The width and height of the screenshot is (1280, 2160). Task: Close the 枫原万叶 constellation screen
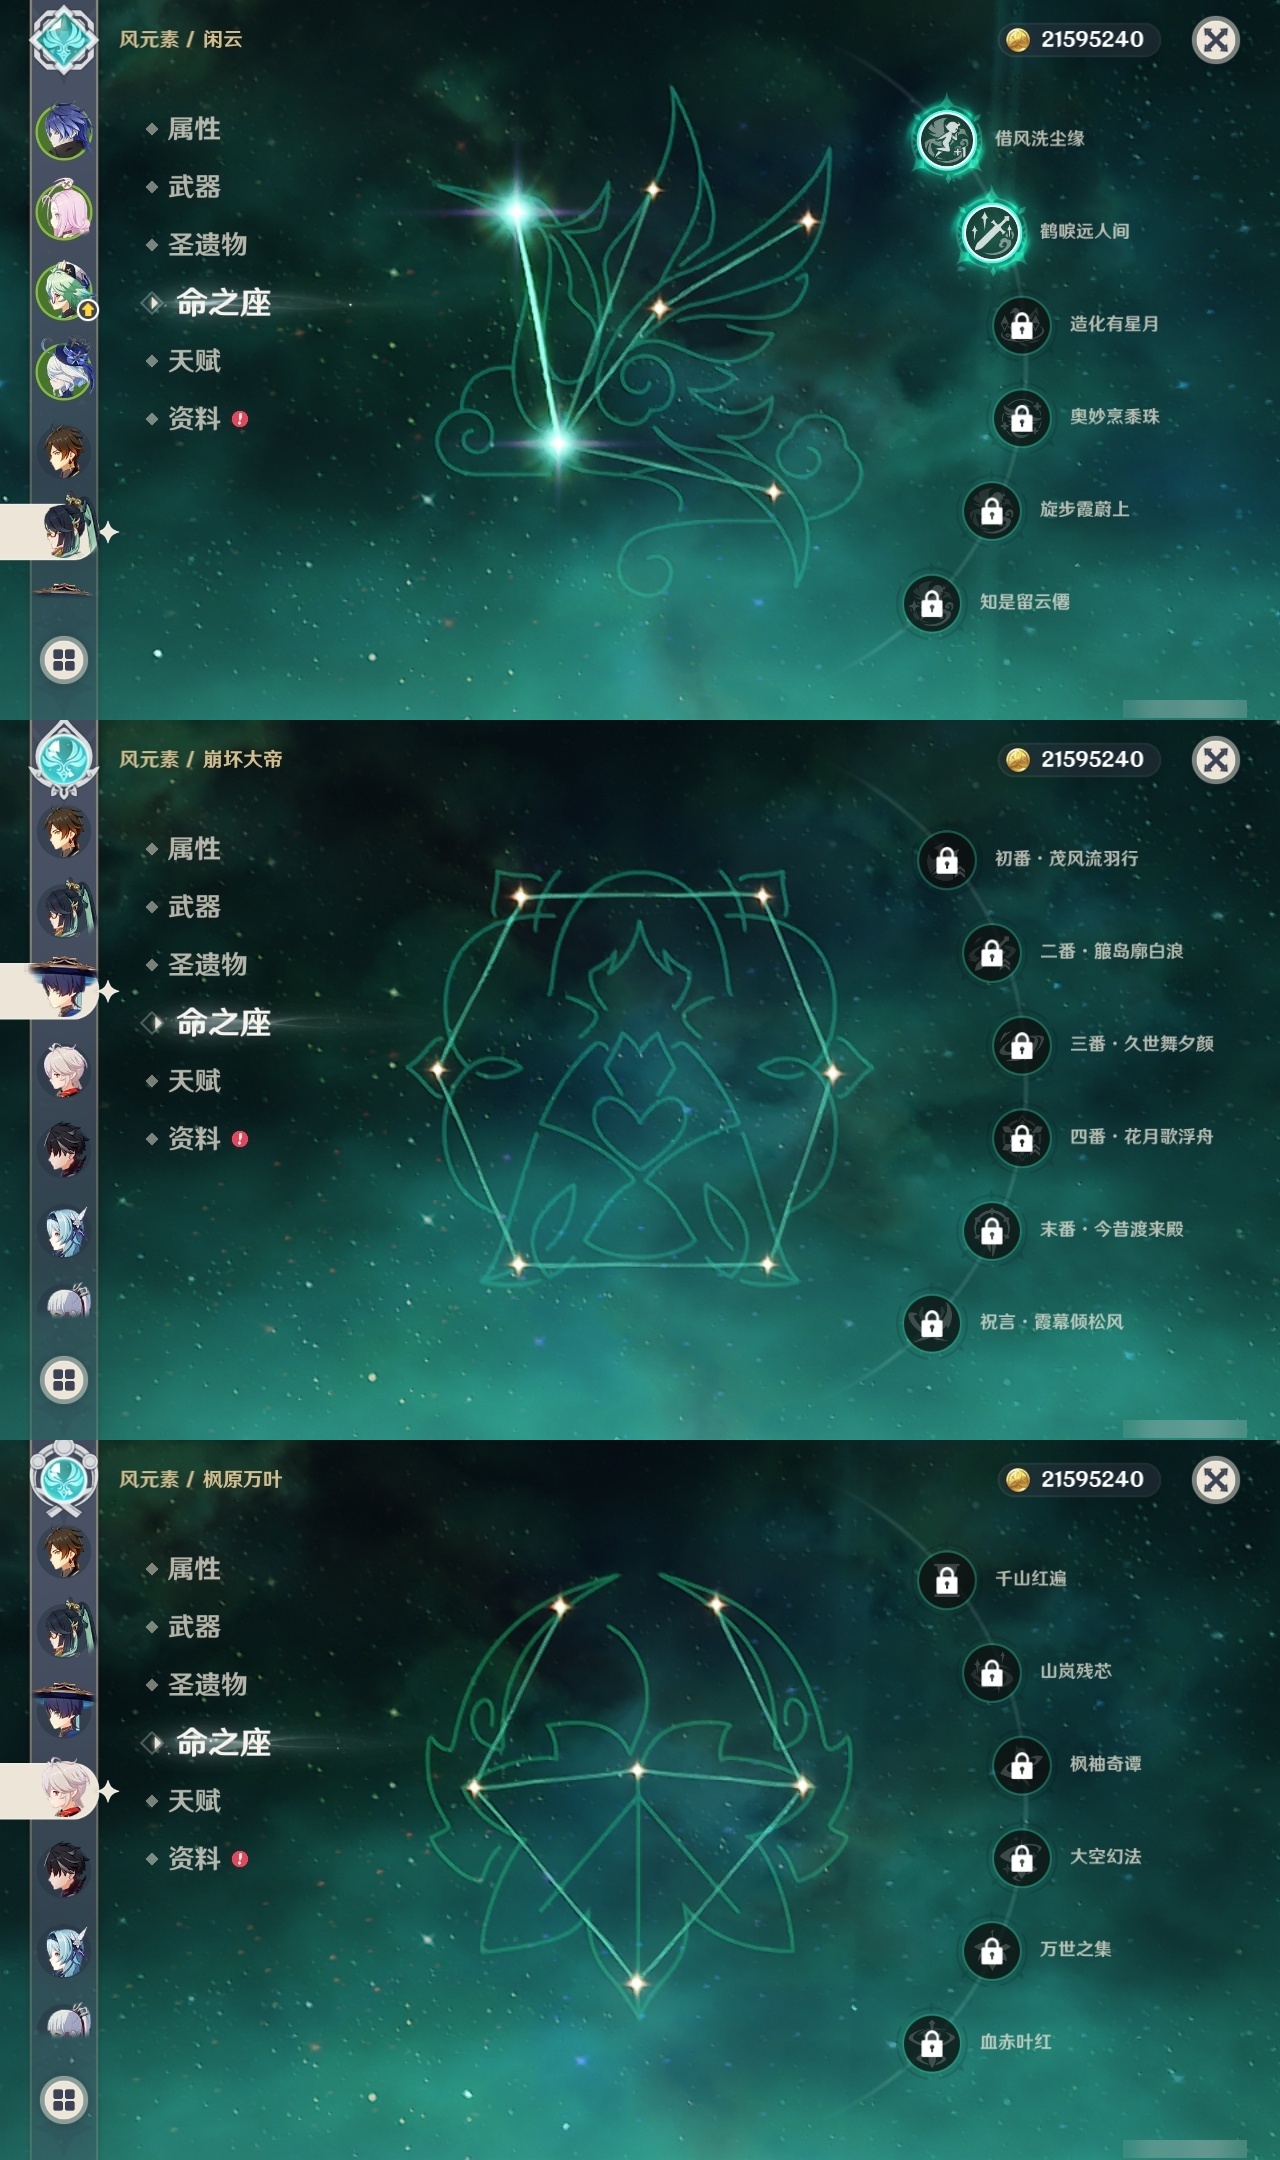(x=1216, y=1479)
